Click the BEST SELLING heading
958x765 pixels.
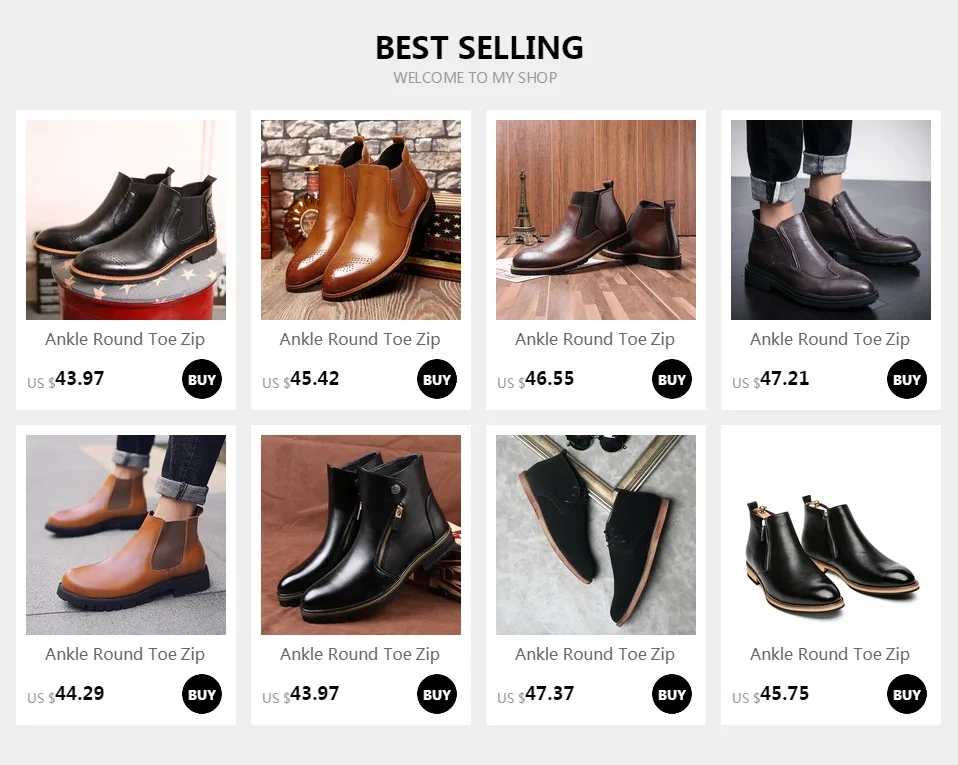click(x=479, y=48)
